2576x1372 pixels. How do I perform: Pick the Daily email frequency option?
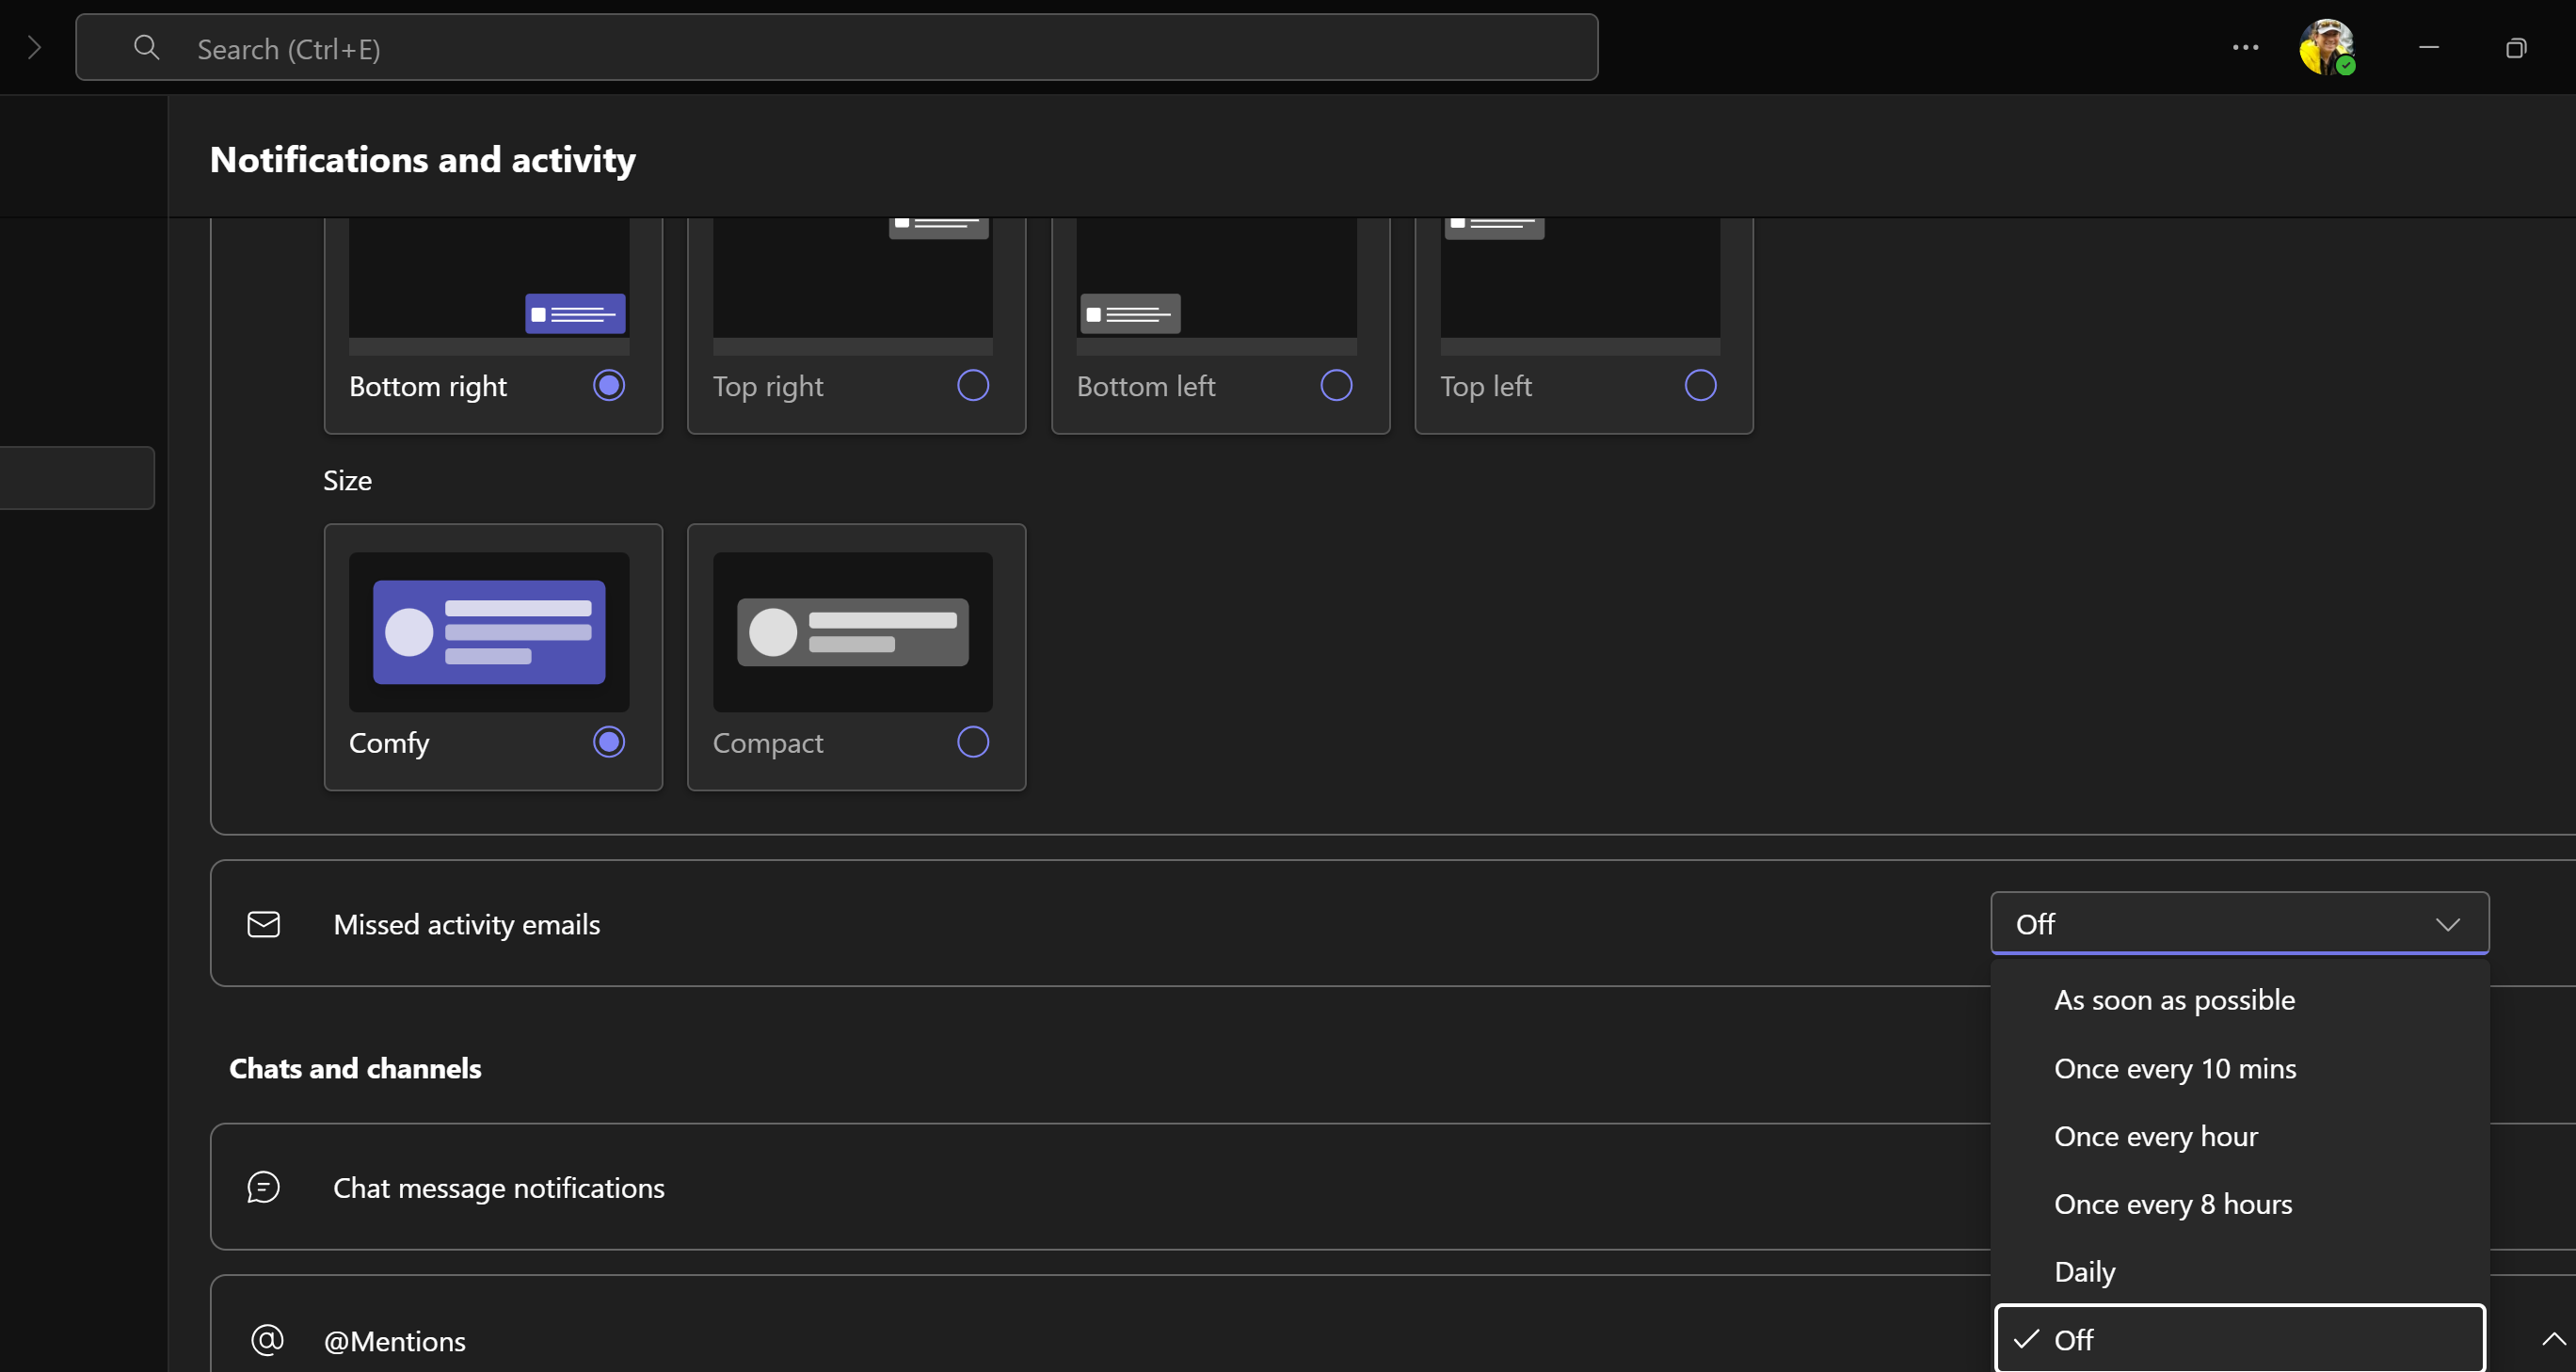pos(2084,1272)
